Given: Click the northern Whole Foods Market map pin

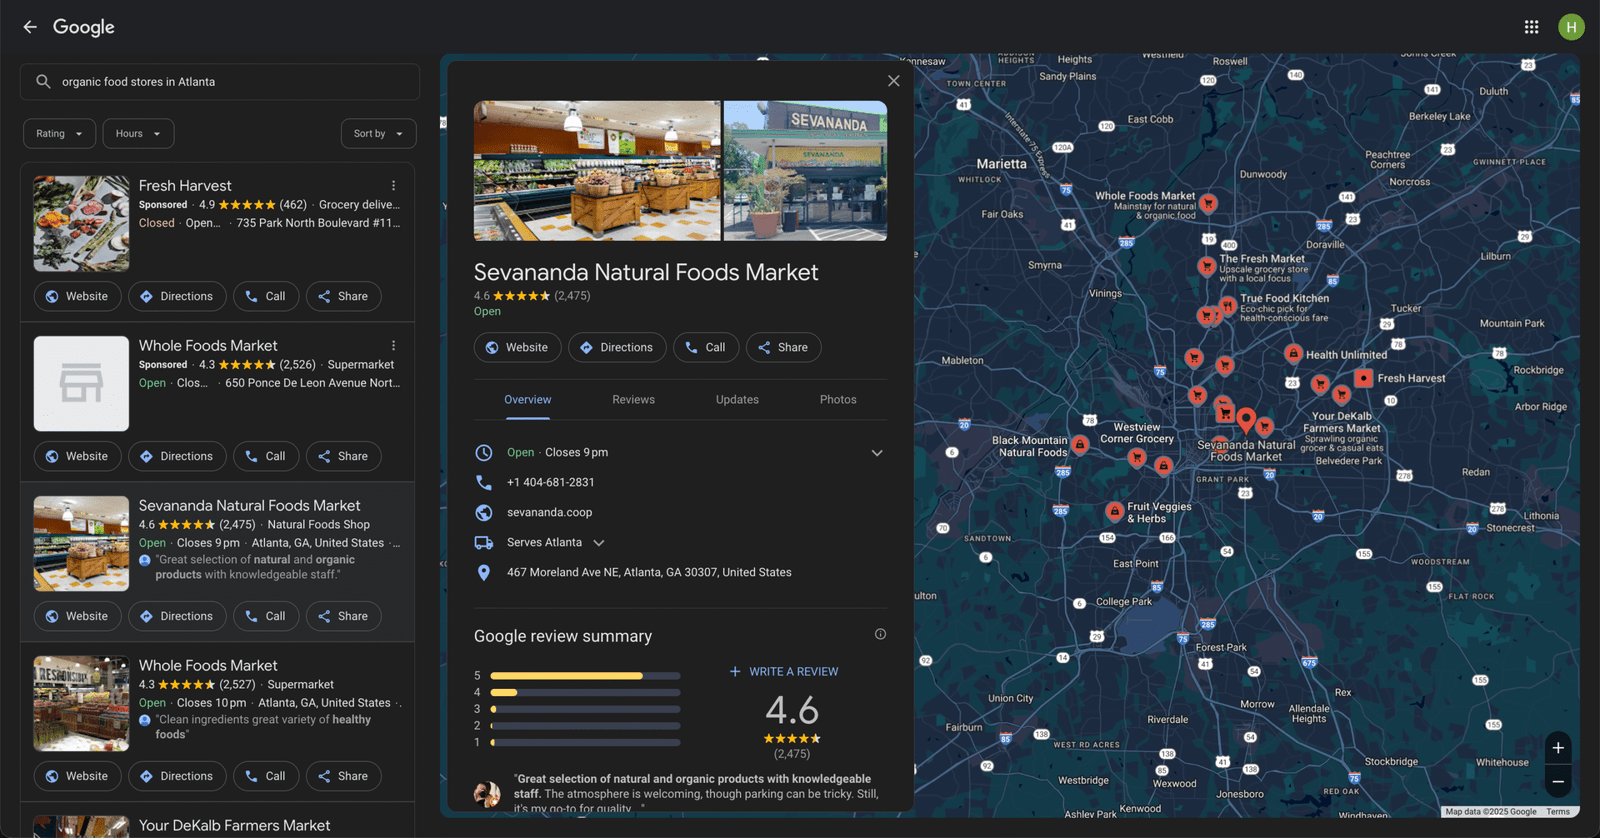Looking at the screenshot, I should [1208, 204].
